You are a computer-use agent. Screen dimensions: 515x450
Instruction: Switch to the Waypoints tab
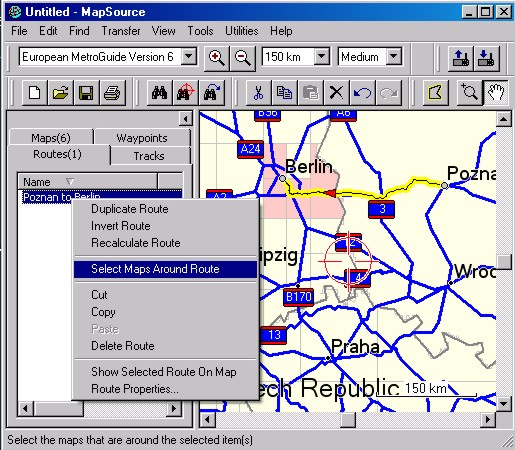(x=142, y=138)
